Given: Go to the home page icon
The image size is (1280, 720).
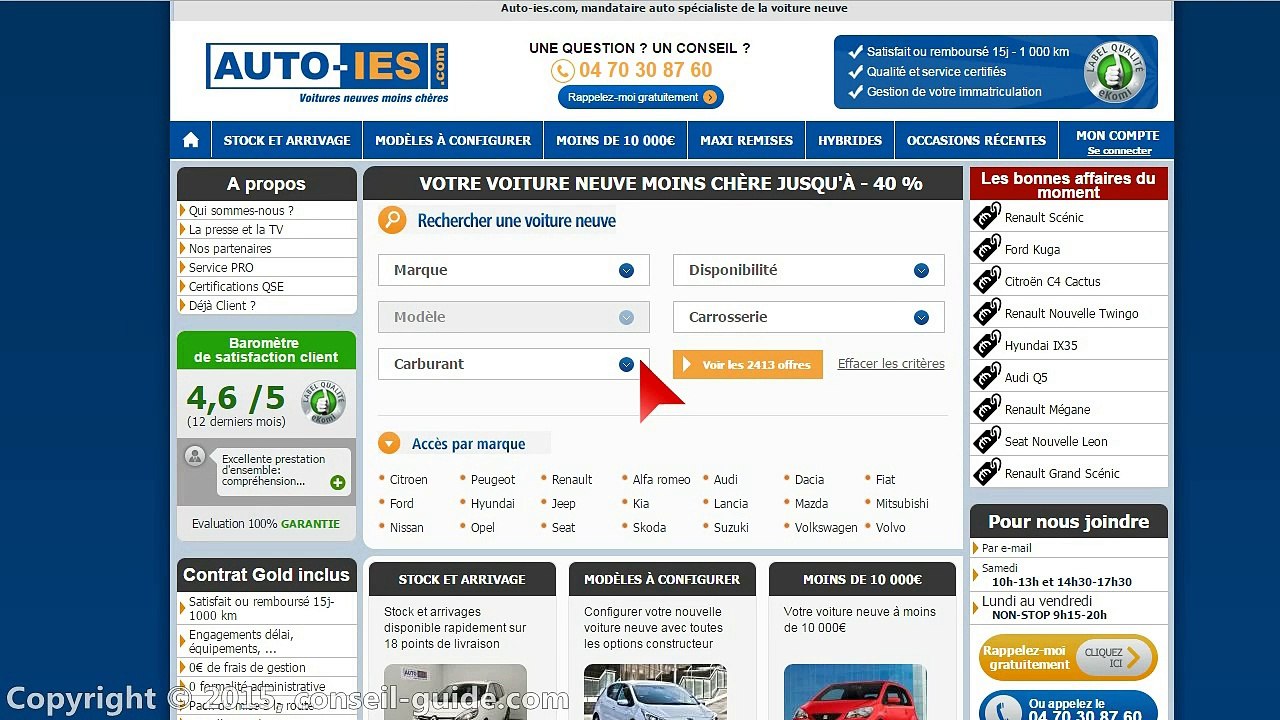Looking at the screenshot, I should 191,140.
